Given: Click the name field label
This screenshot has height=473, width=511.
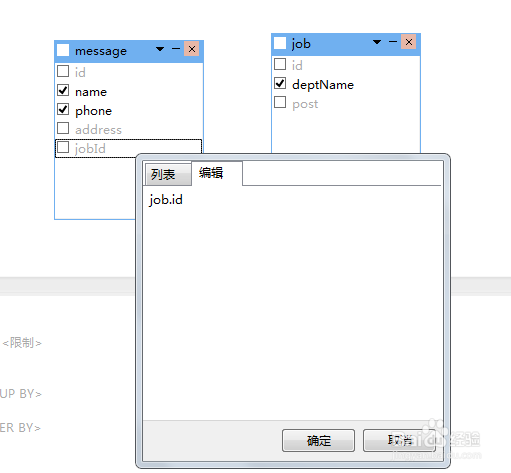Looking at the screenshot, I should 91,92.
